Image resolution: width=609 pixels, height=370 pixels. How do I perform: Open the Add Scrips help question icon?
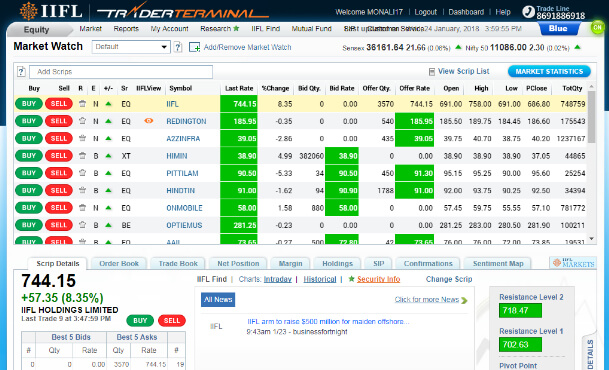pos(21,72)
